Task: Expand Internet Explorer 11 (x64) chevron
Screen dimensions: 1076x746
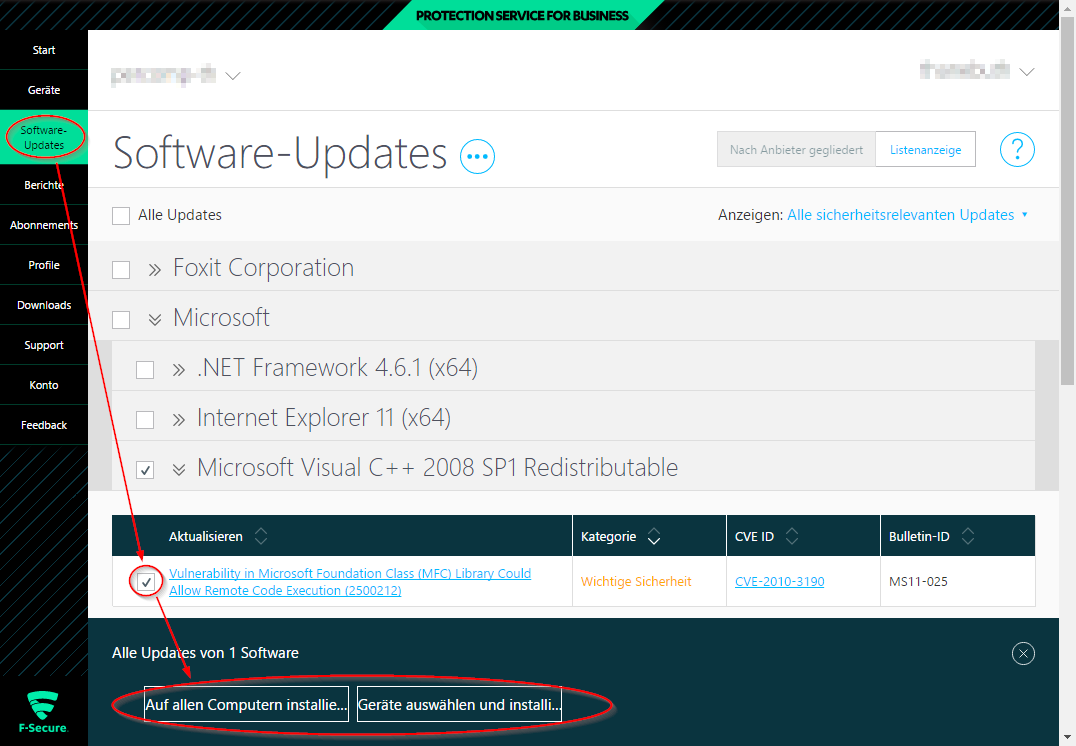Action: pyautogui.click(x=179, y=419)
